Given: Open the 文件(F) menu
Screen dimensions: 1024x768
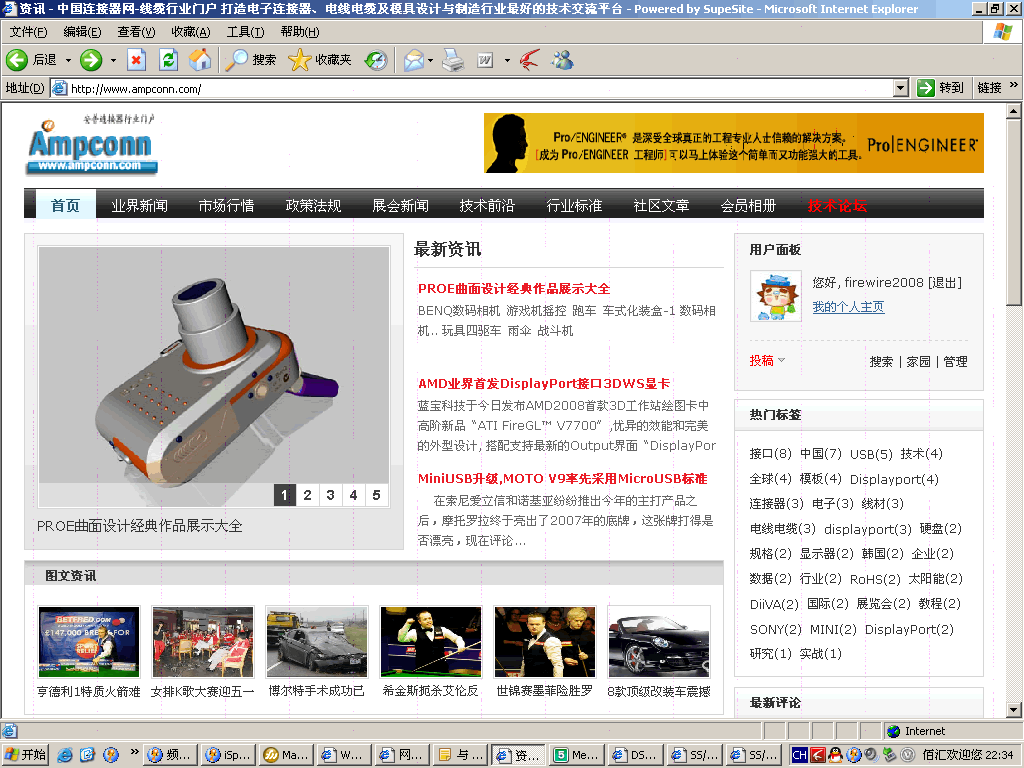Looking at the screenshot, I should (28, 32).
